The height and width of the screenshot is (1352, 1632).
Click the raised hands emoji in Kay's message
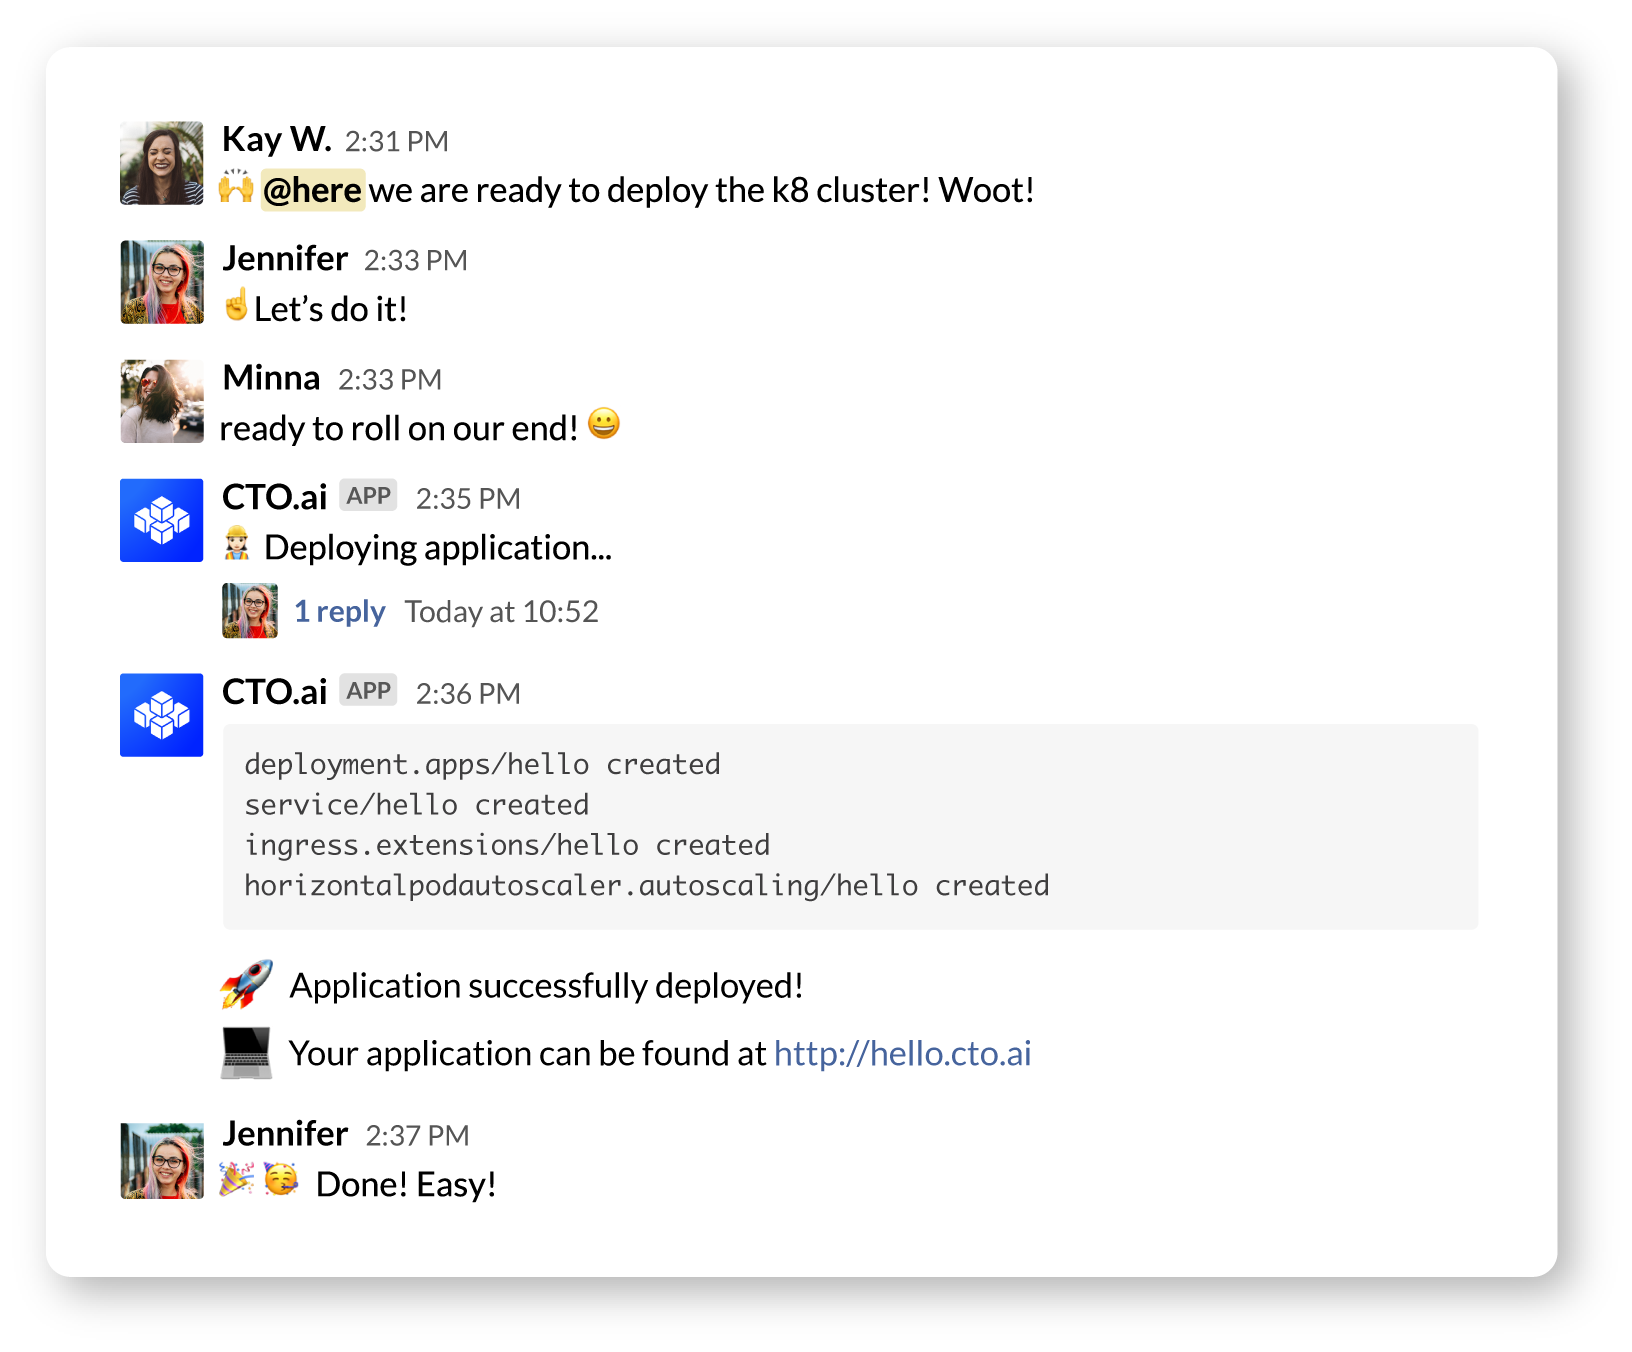coord(237,186)
